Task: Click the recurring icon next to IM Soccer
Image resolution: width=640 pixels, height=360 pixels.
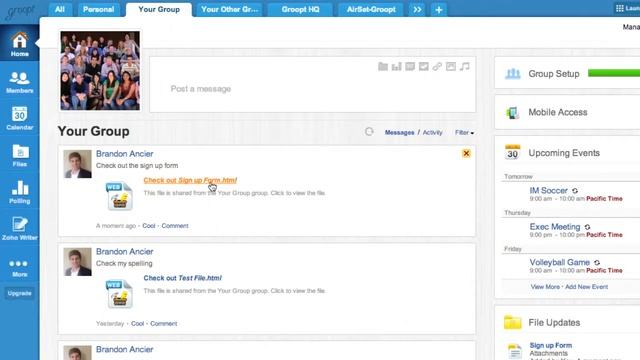Action: click(575, 191)
